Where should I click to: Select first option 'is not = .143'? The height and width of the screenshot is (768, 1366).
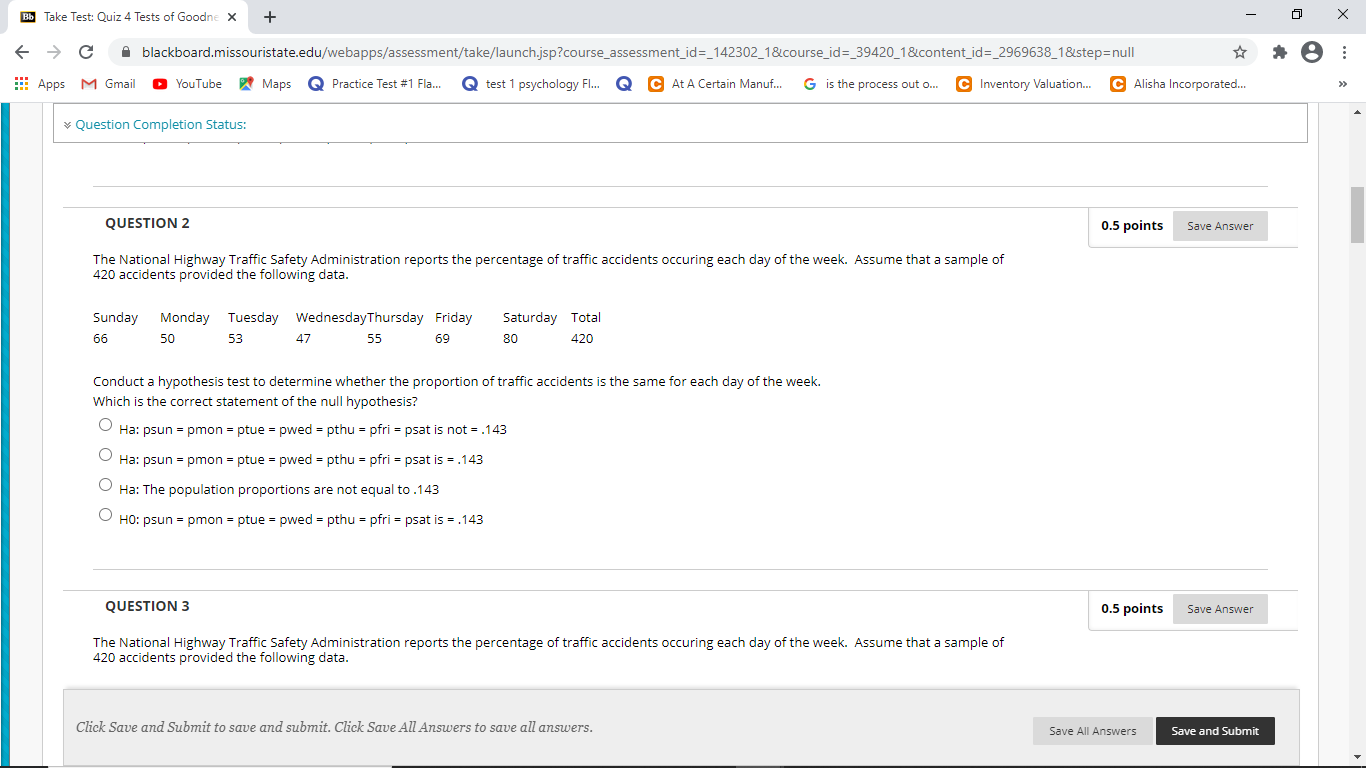(x=106, y=425)
